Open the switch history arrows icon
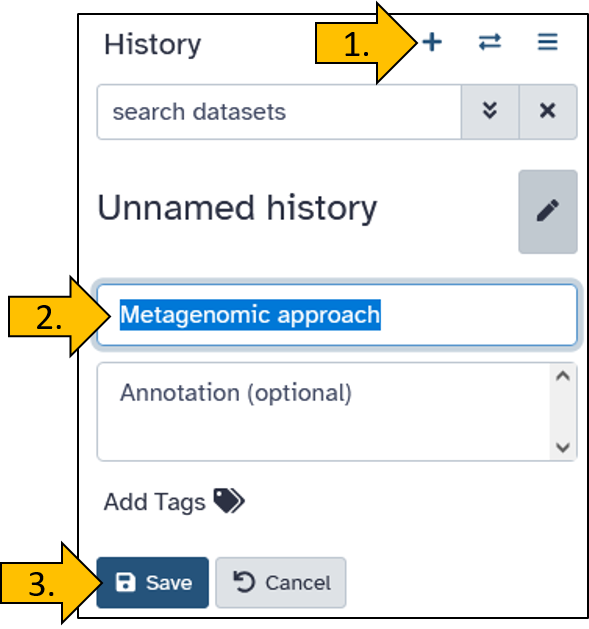The width and height of the screenshot is (589, 629). coord(490,42)
